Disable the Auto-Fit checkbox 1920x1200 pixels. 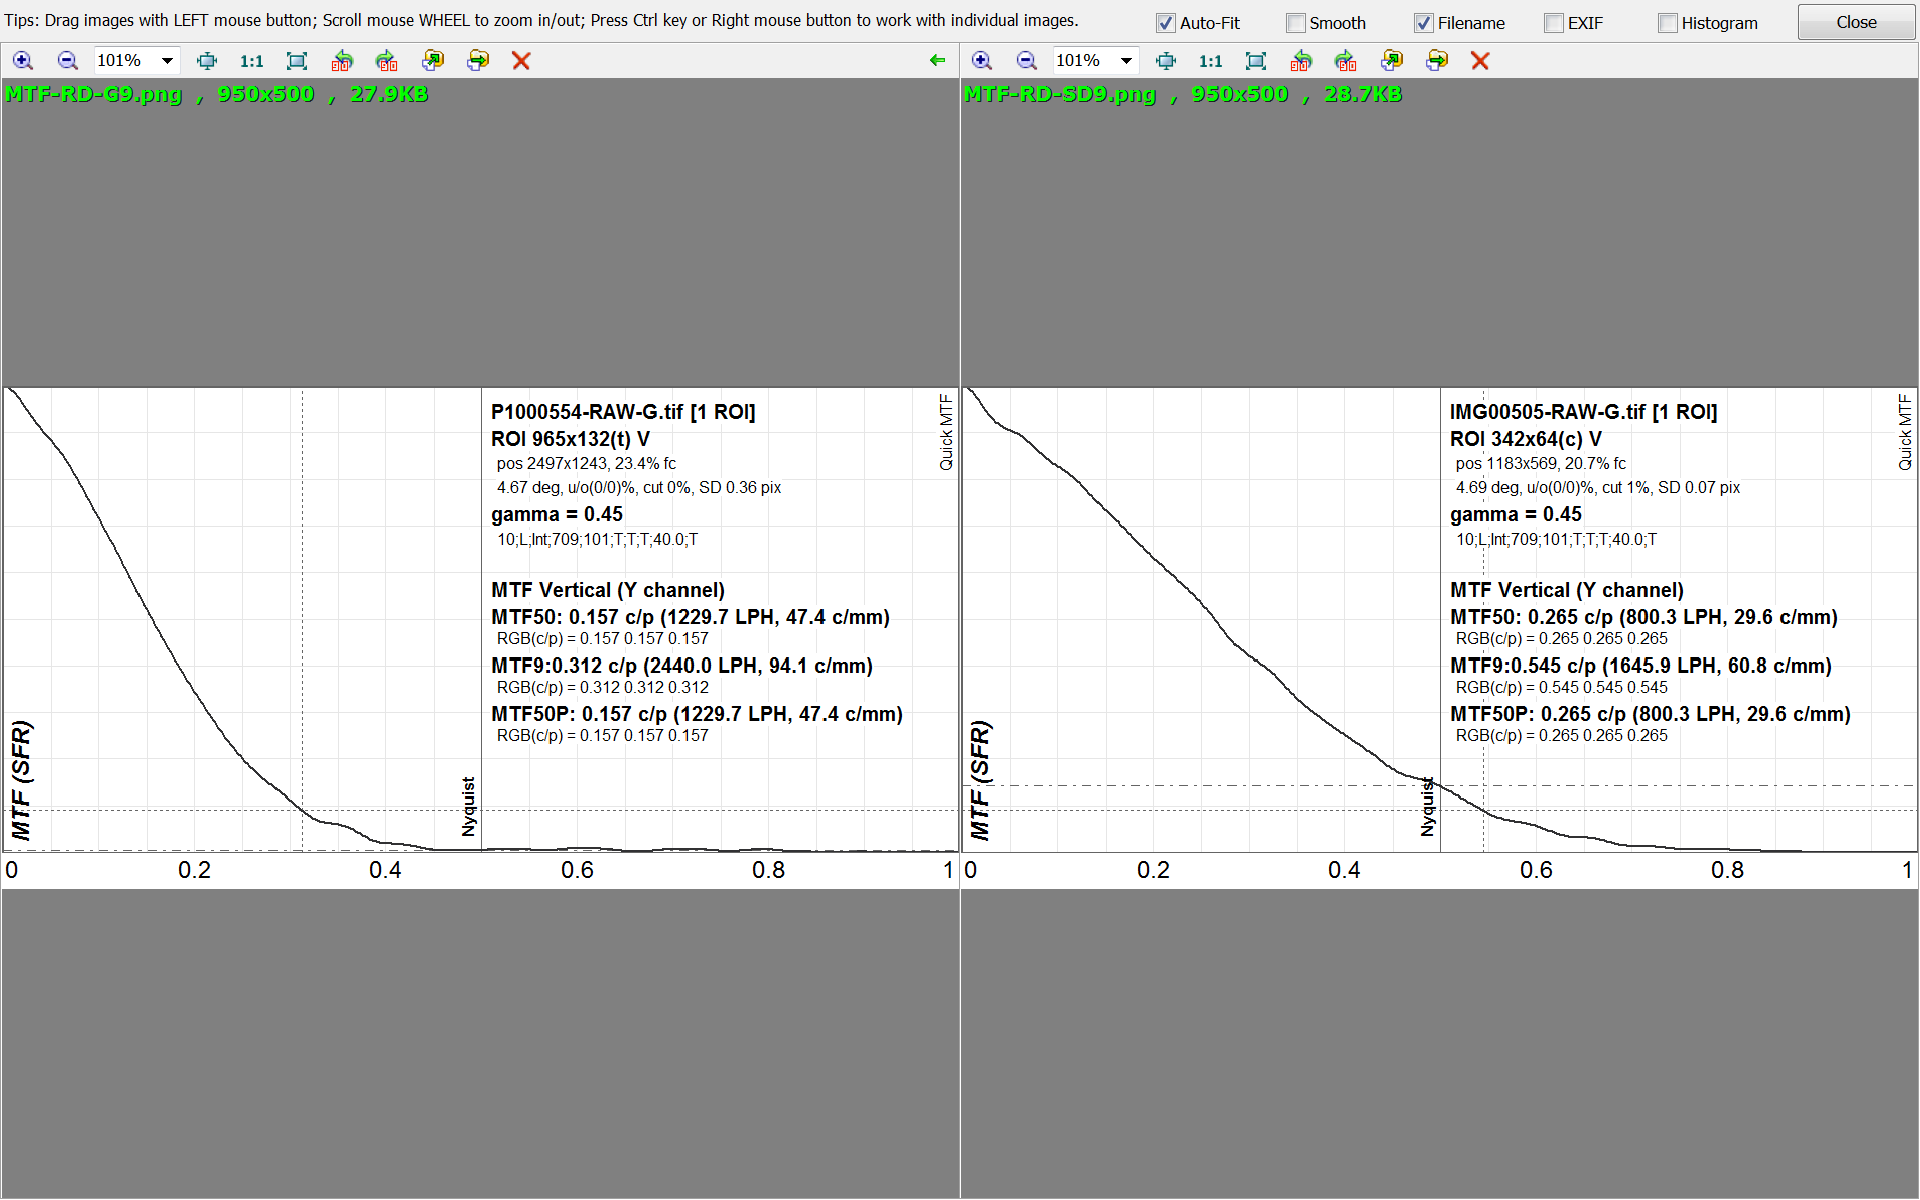point(1165,23)
